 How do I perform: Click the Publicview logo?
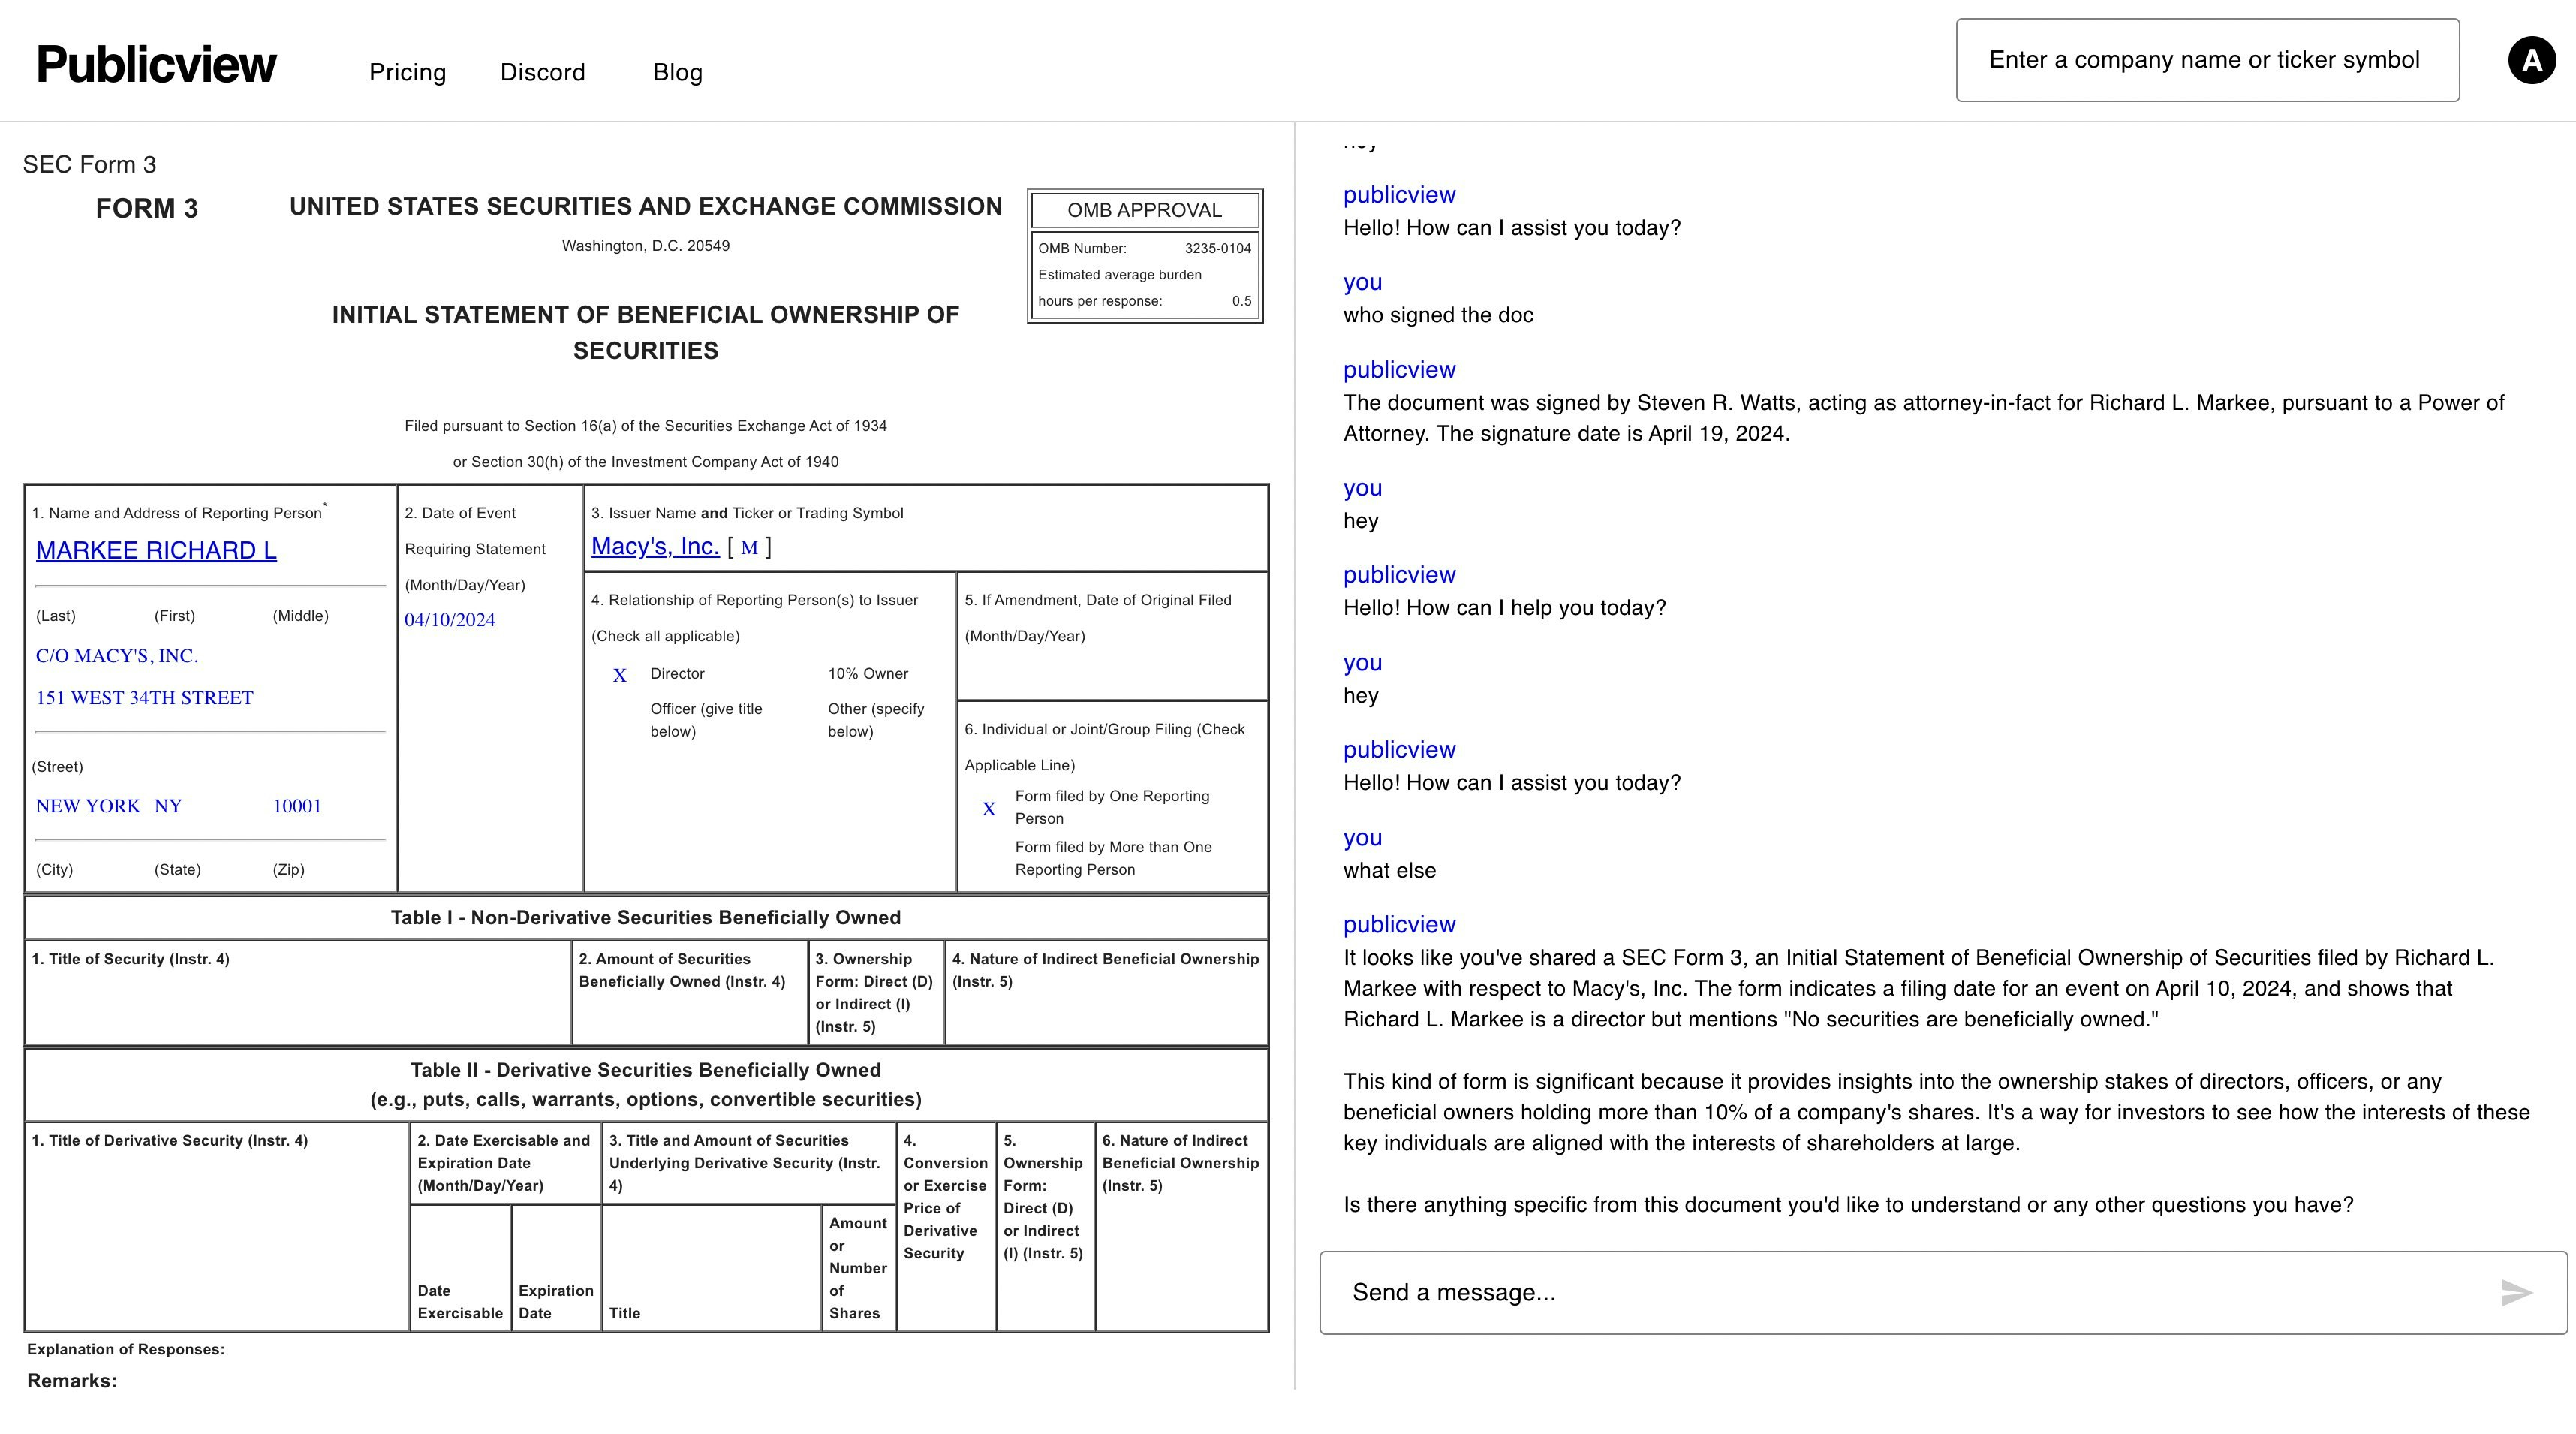coord(156,64)
